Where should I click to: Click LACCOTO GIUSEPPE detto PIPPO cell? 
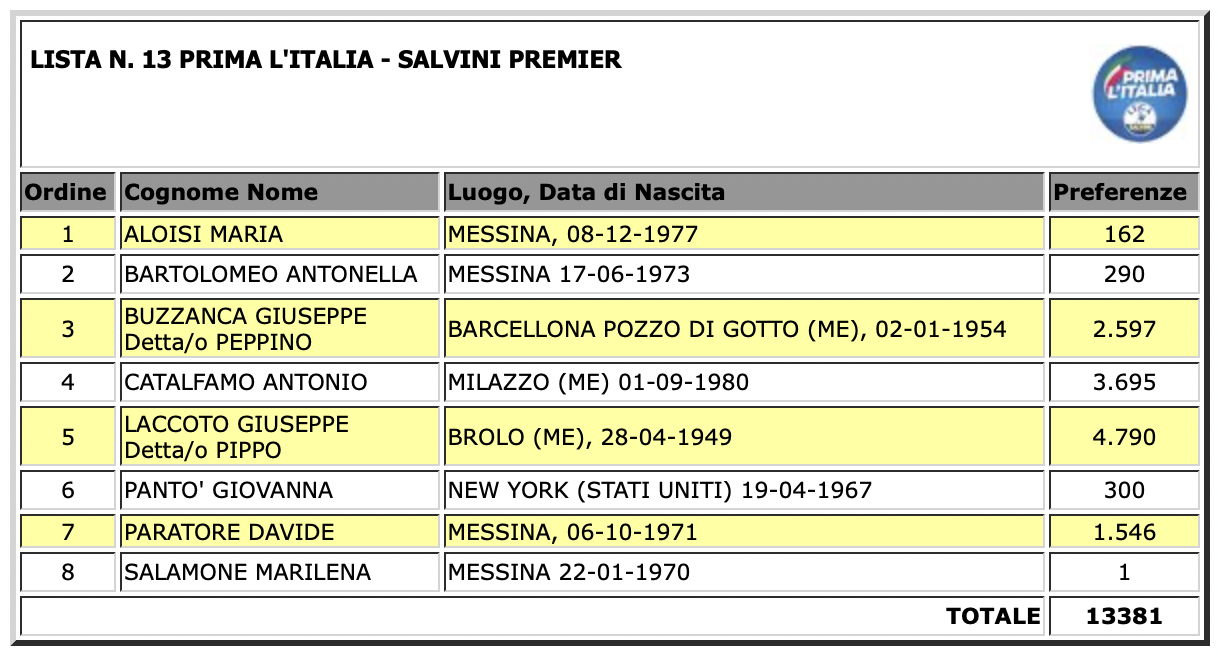coord(280,437)
